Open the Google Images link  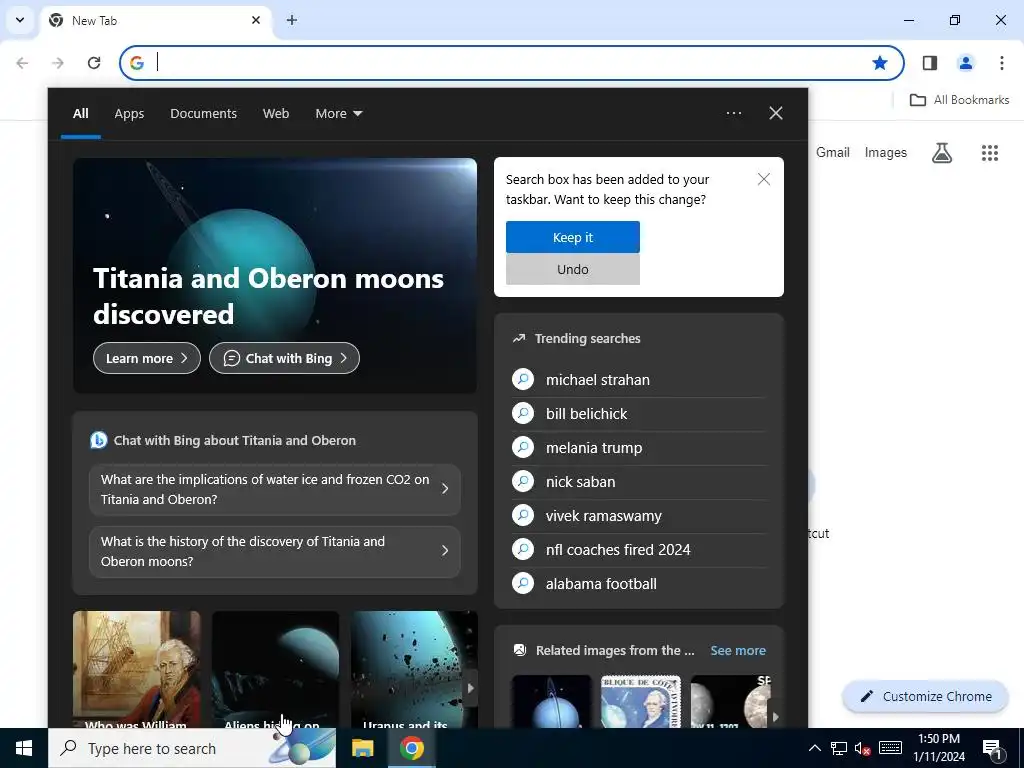[886, 152]
